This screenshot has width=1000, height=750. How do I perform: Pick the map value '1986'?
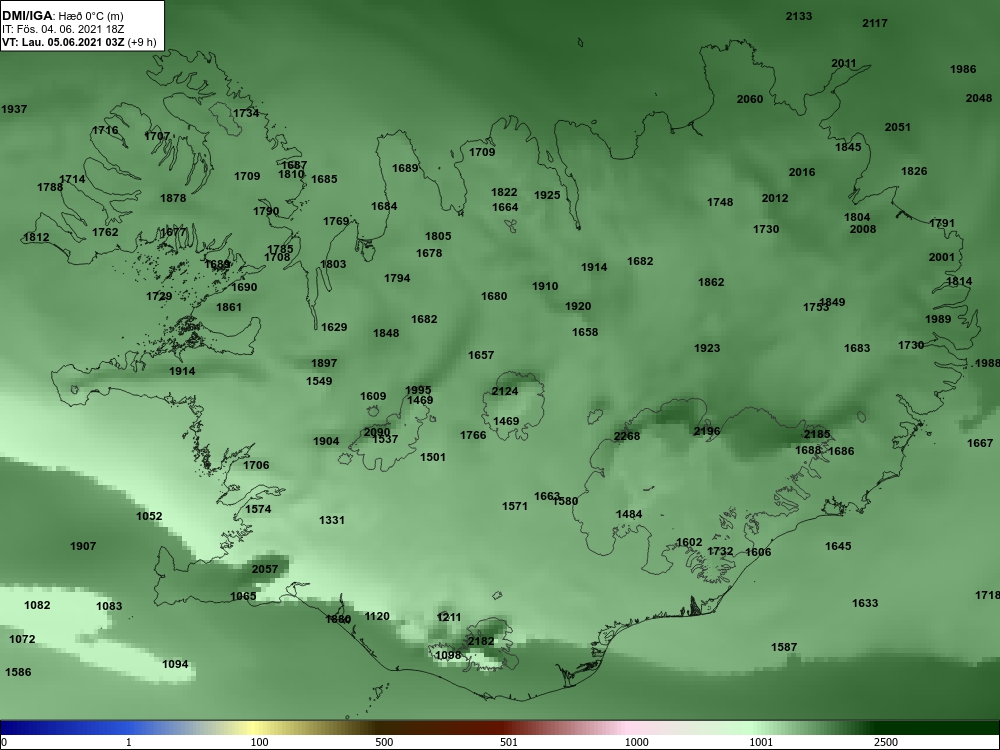click(x=962, y=69)
